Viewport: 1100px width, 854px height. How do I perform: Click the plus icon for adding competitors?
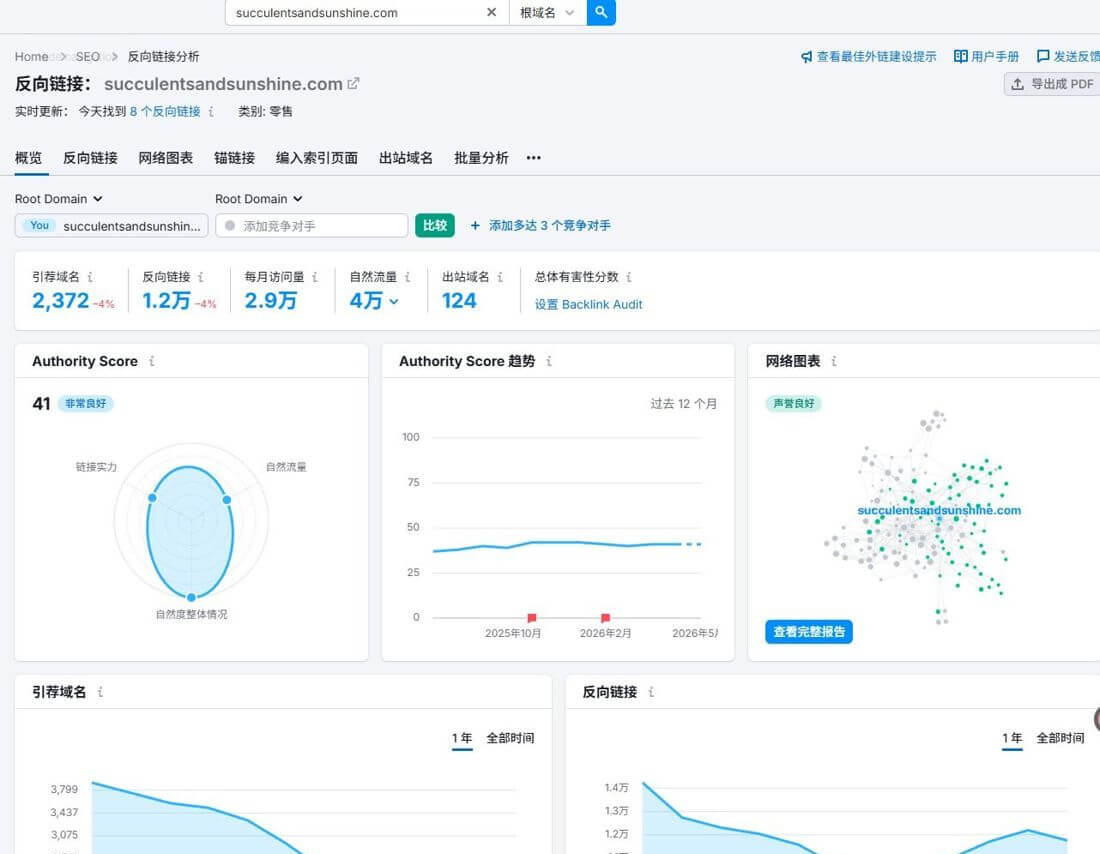point(475,225)
